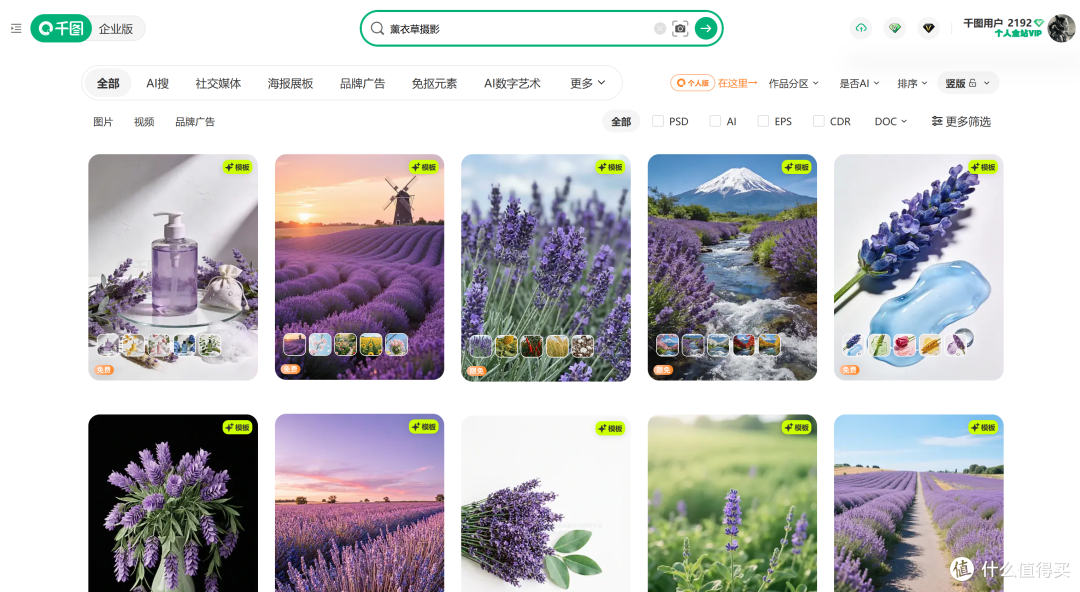Click 模板 badge on lavender path image
1080x592 pixels.
[984, 427]
